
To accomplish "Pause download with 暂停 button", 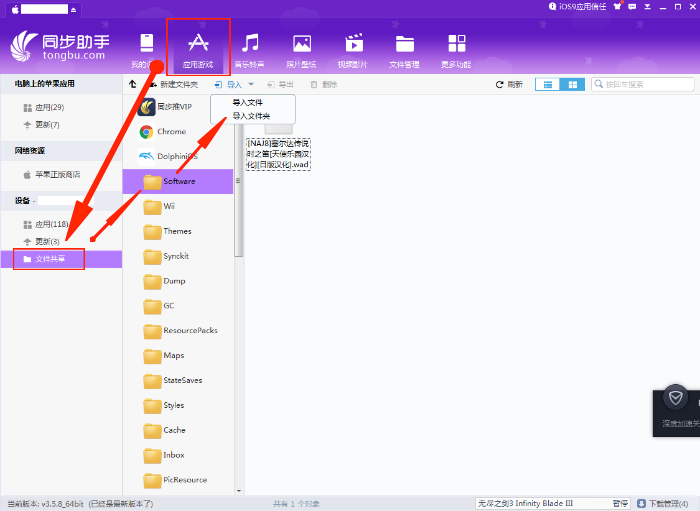I will coord(620,503).
